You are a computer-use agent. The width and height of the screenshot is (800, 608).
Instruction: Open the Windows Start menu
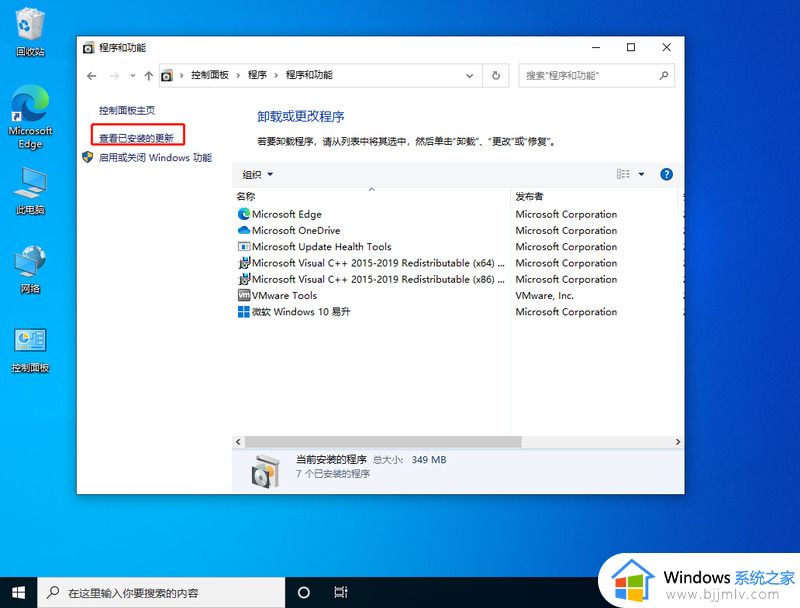tap(18, 592)
